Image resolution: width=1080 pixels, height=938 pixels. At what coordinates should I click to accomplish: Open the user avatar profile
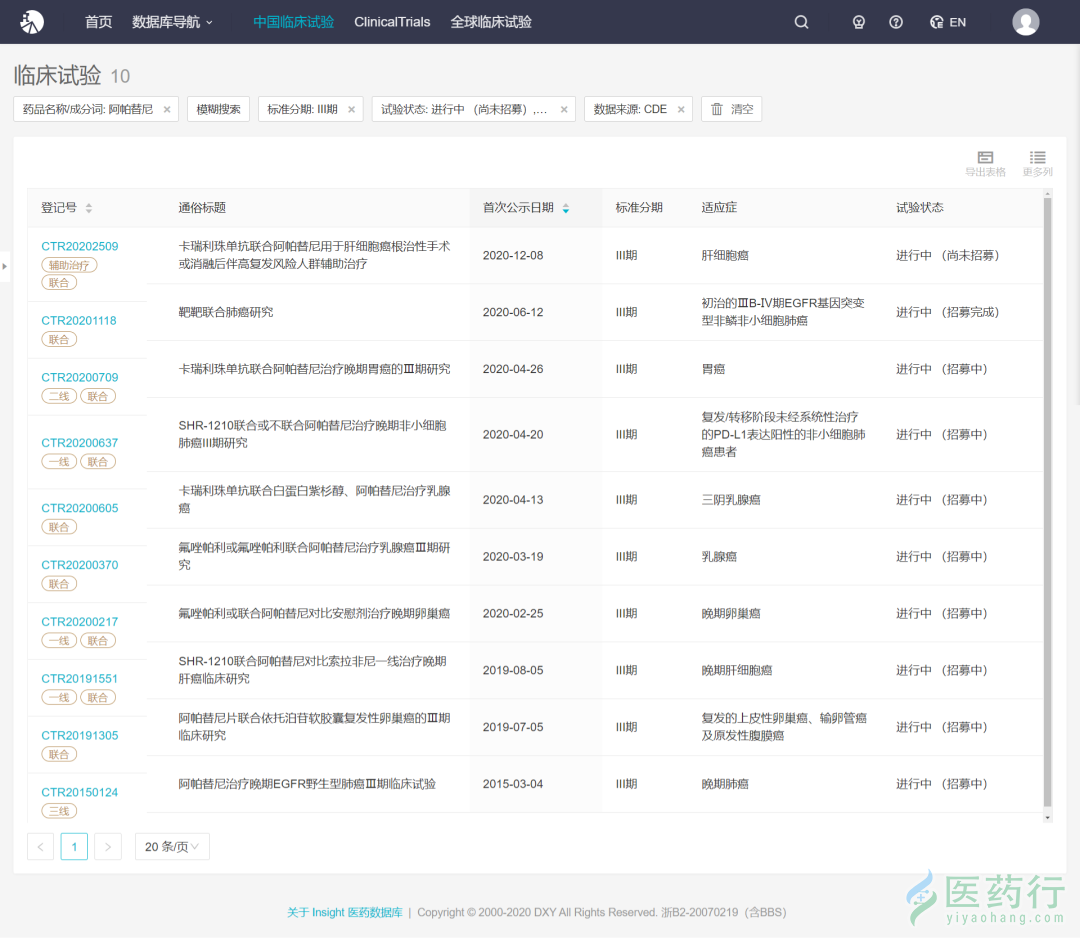1026,22
